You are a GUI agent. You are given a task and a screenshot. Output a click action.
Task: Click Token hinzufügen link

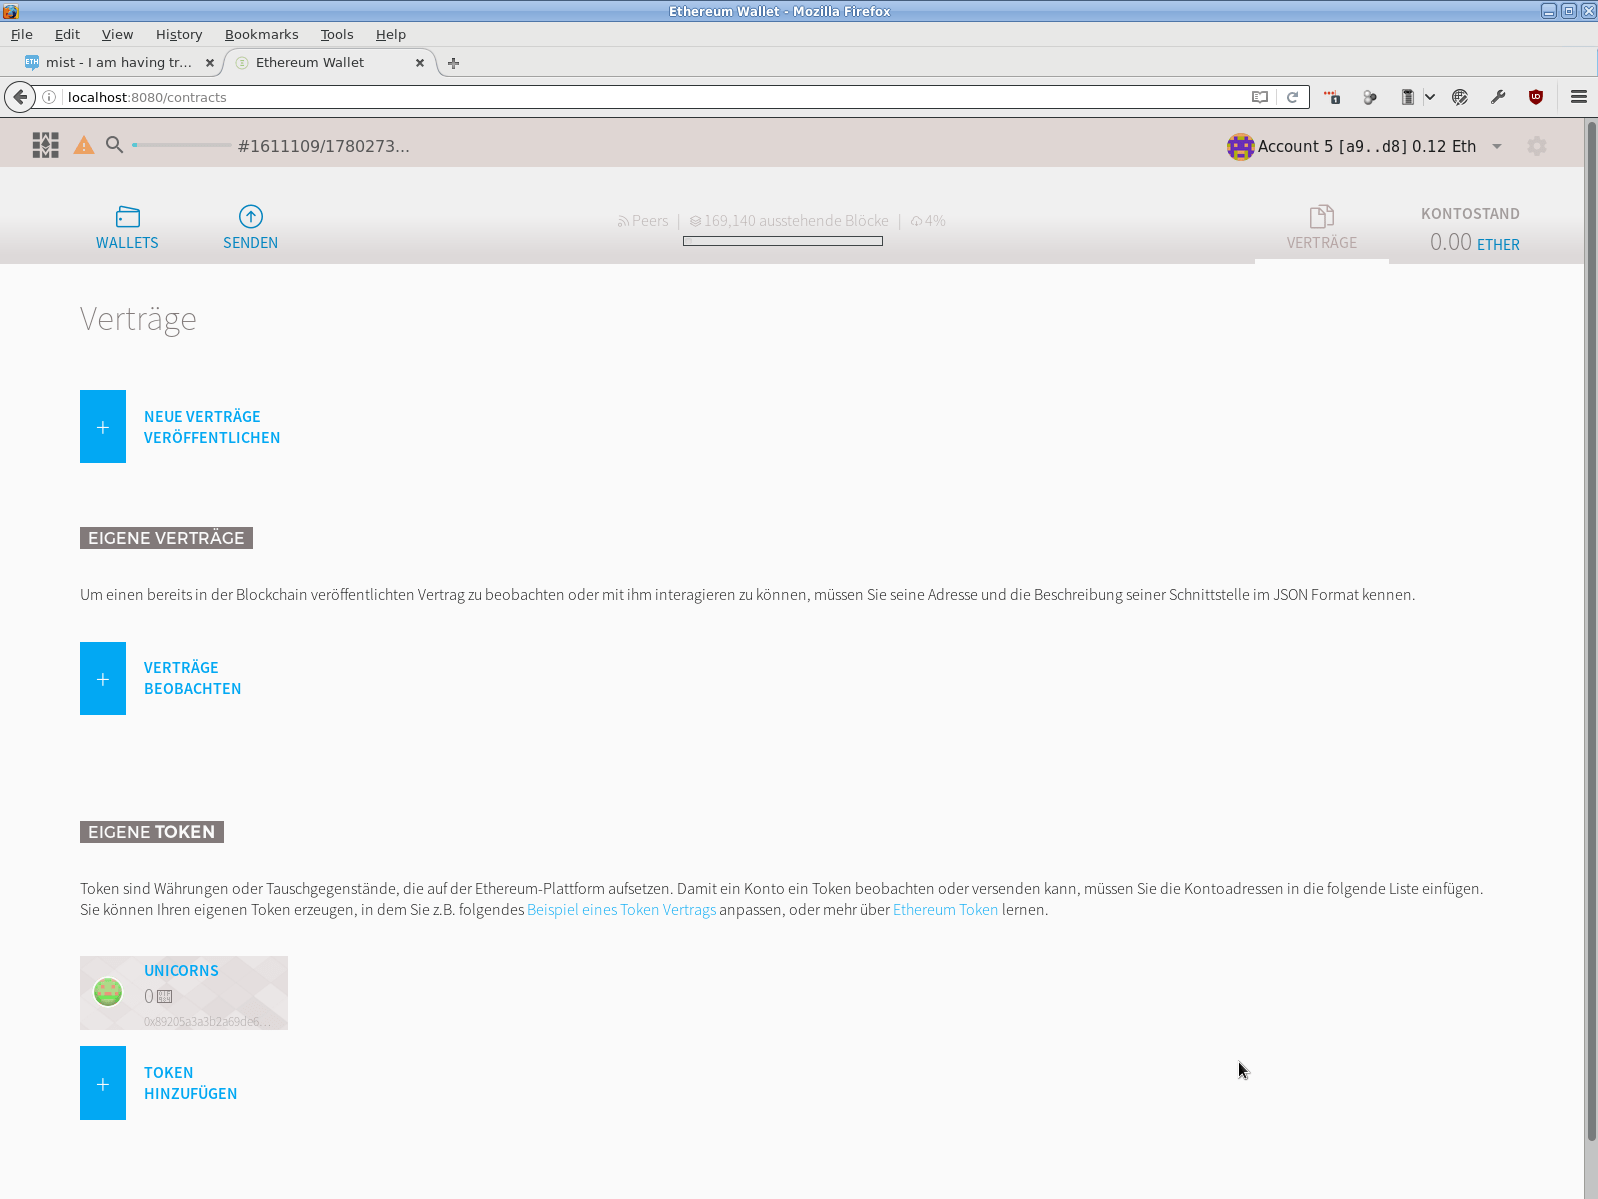(x=190, y=1083)
